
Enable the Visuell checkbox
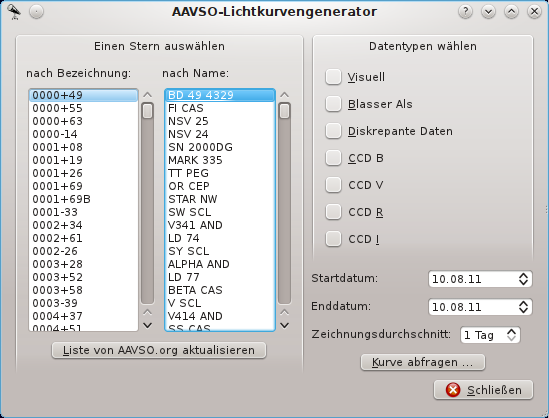pyautogui.click(x=333, y=77)
